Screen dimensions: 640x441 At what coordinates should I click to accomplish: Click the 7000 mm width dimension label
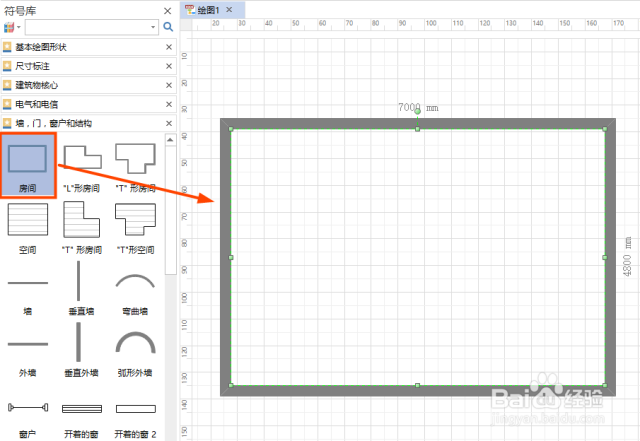[x=418, y=108]
